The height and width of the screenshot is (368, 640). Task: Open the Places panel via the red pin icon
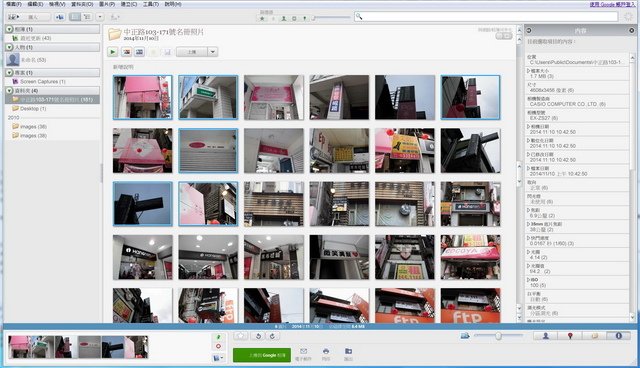coord(570,336)
